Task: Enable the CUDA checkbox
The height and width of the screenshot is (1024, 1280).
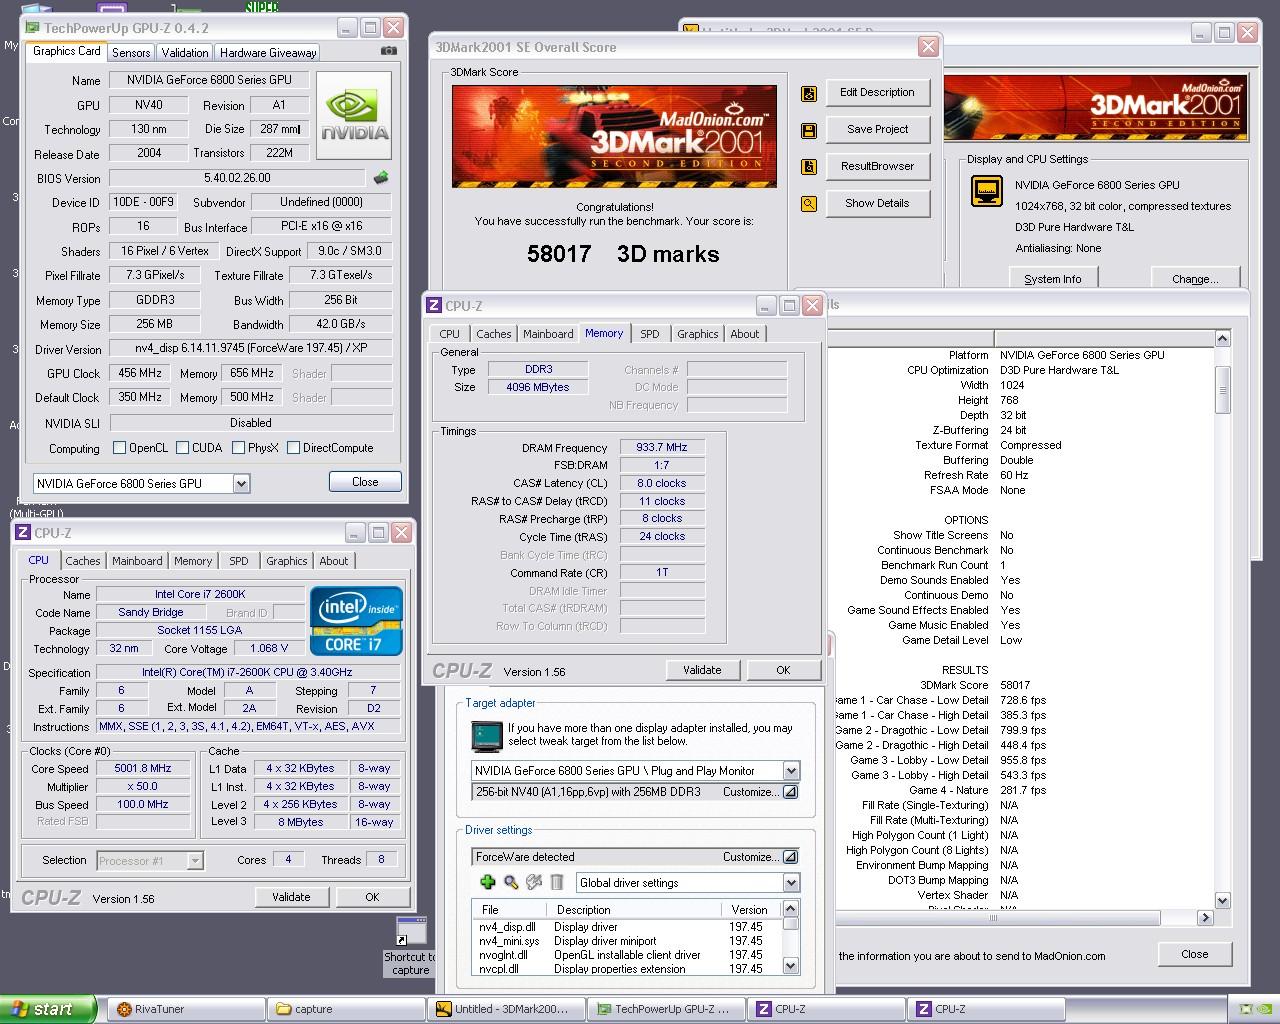Action: 183,448
